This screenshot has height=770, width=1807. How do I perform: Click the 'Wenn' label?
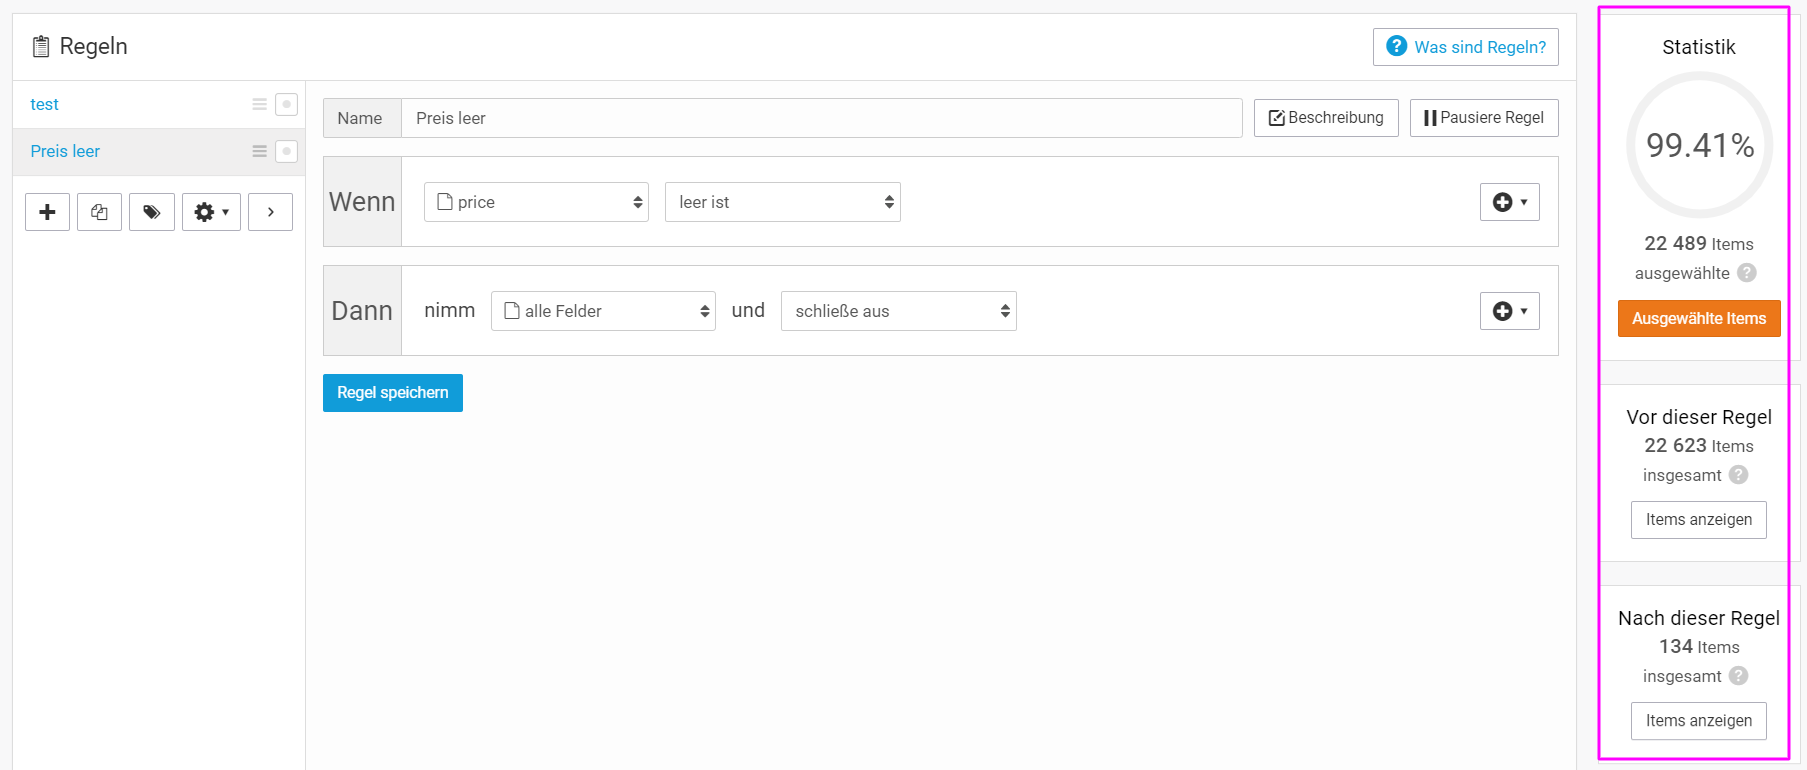(362, 202)
